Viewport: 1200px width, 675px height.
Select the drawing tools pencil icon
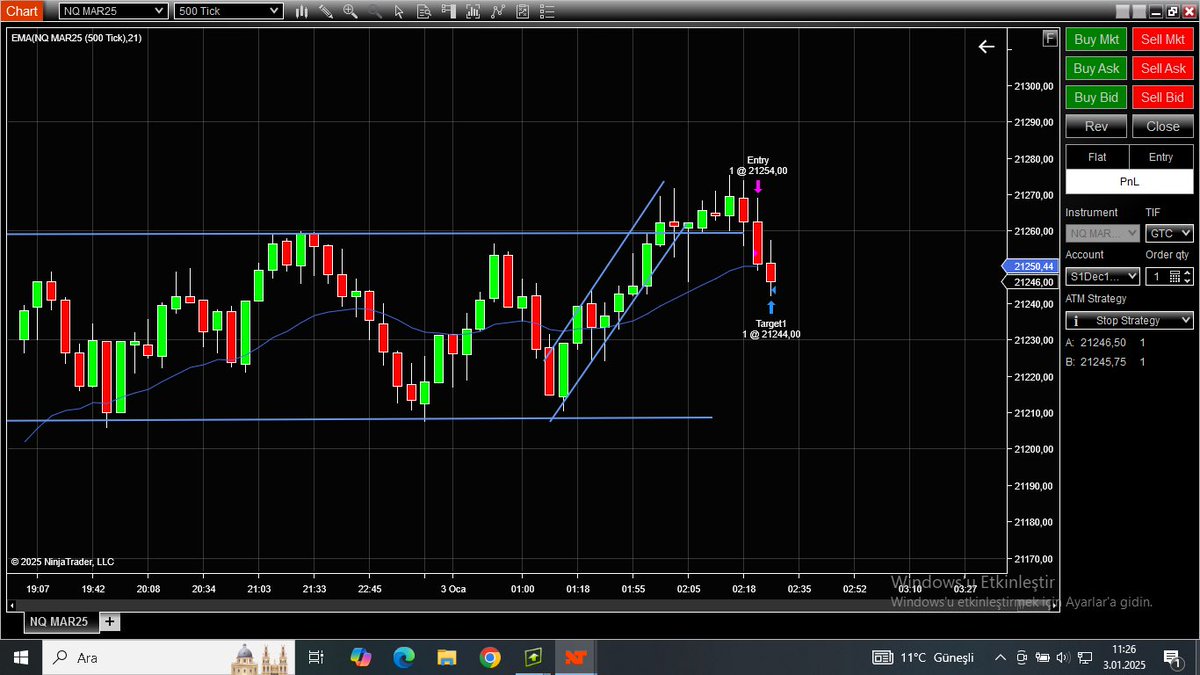(326, 12)
